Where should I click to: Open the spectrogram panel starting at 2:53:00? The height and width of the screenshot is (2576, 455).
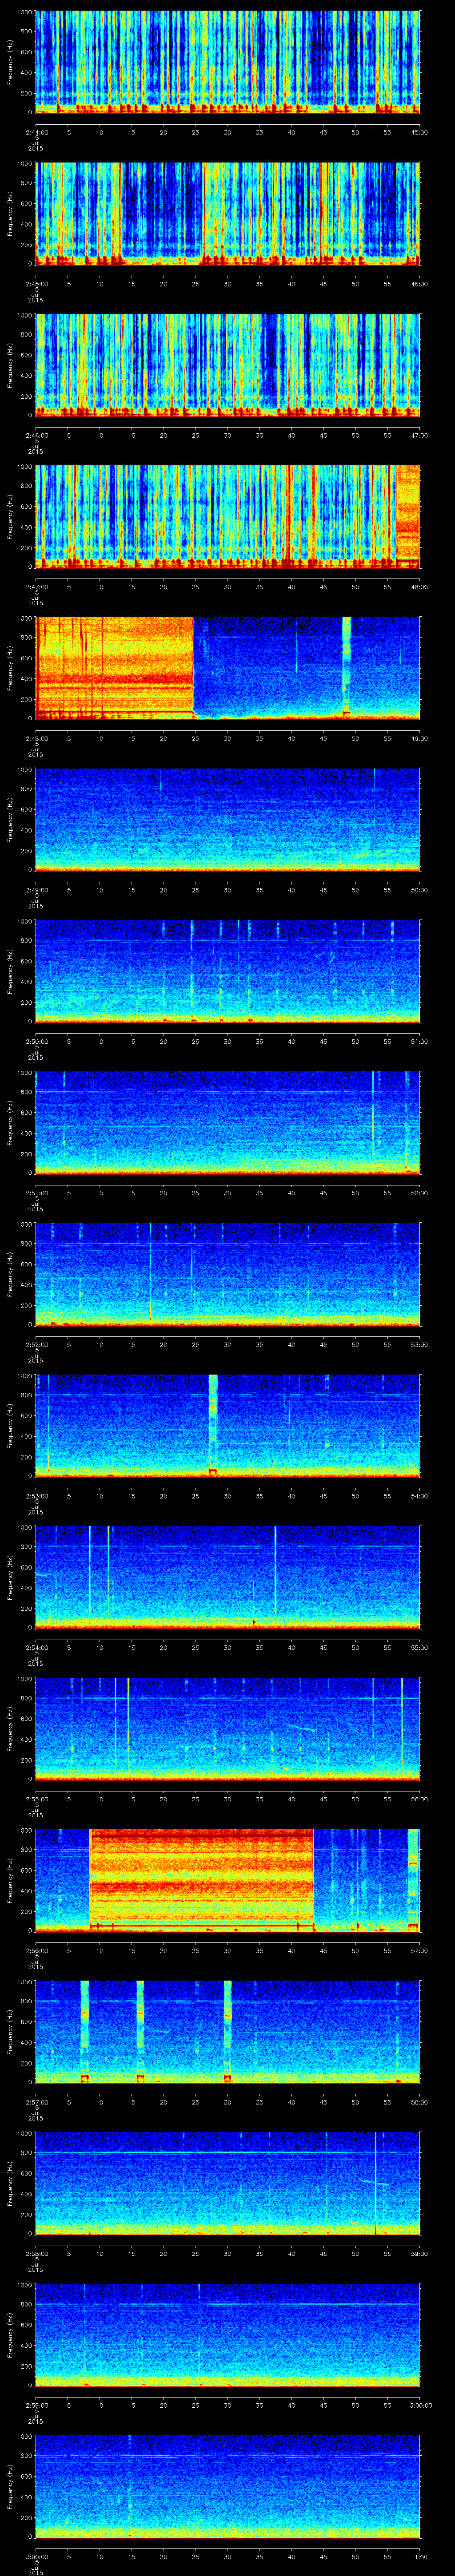click(x=228, y=1425)
